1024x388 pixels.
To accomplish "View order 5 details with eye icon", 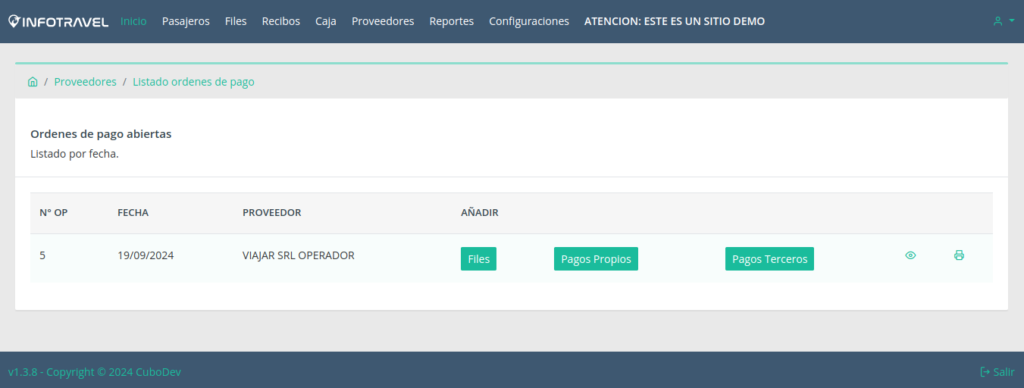I will tap(910, 255).
